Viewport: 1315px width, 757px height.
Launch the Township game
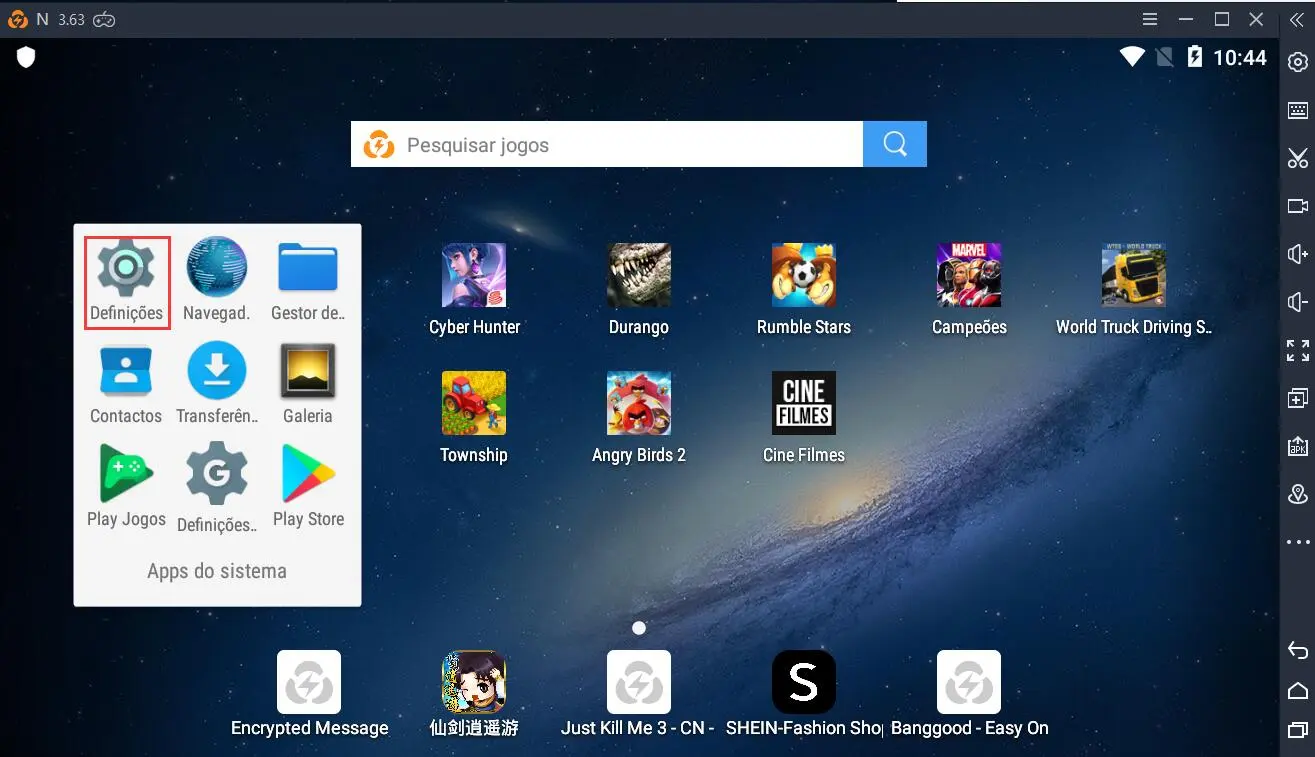point(474,418)
